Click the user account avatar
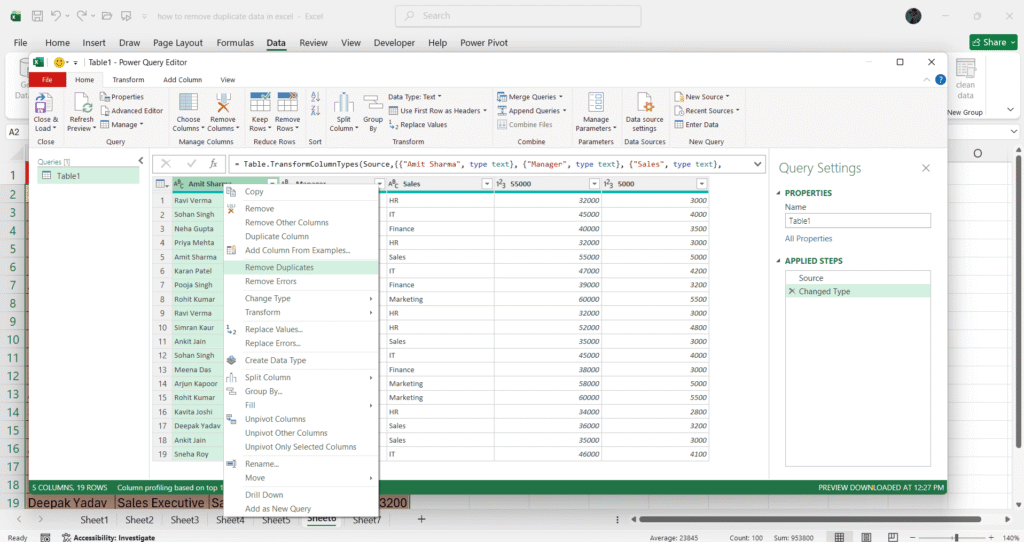The image size is (1024, 542). pos(913,16)
